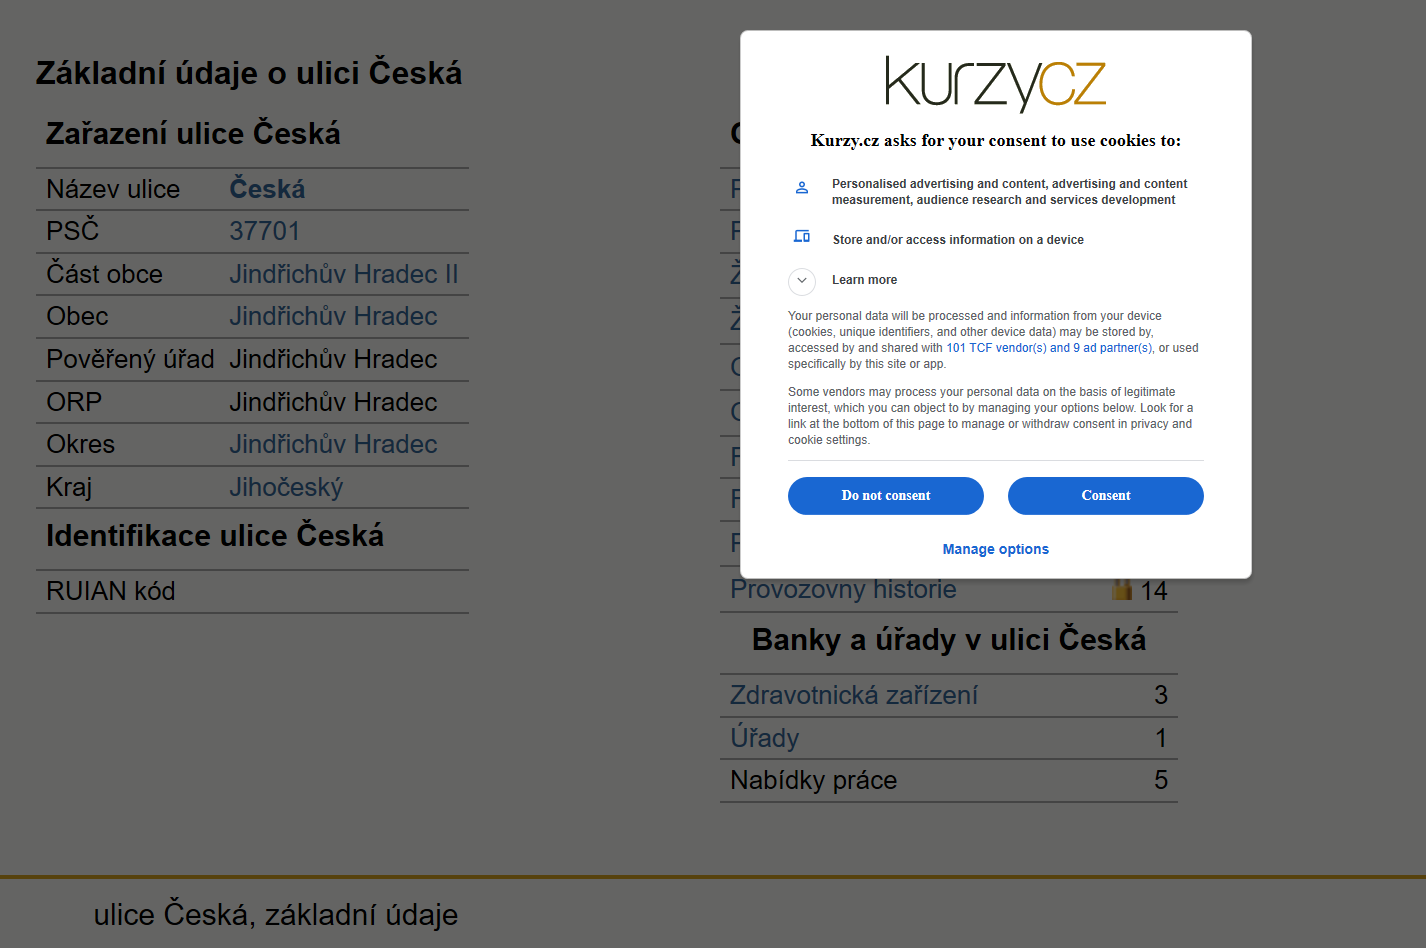Open the 101 TCF vendor(s) link
Screen dimensions: 1426x948
[x=996, y=348]
